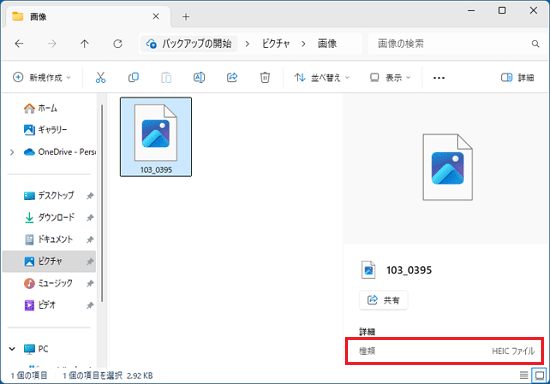This screenshot has width=550, height=384.
Task: Click the Share icon in toolbar
Action: (x=232, y=78)
